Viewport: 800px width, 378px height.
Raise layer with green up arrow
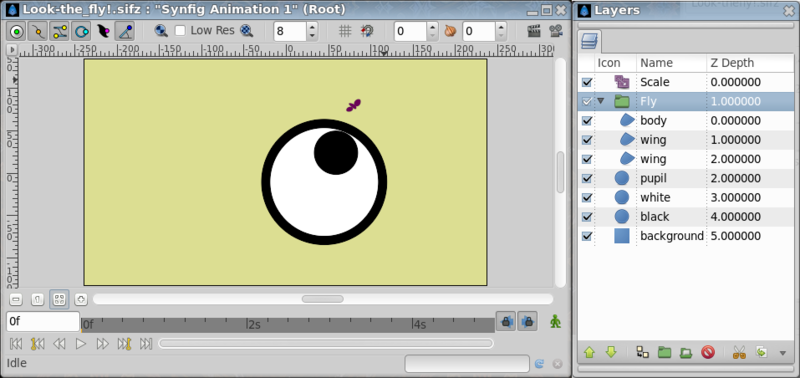(590, 352)
